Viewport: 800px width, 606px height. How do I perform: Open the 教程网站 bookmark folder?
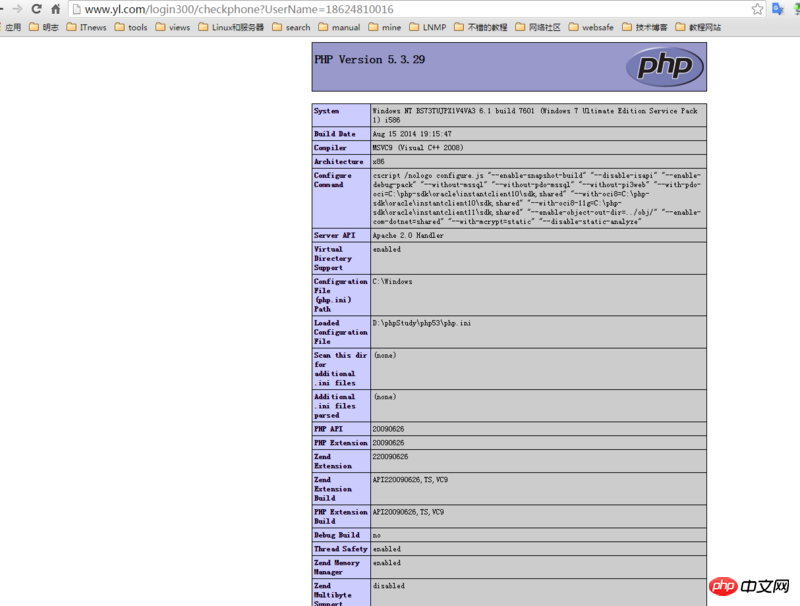[x=698, y=28]
